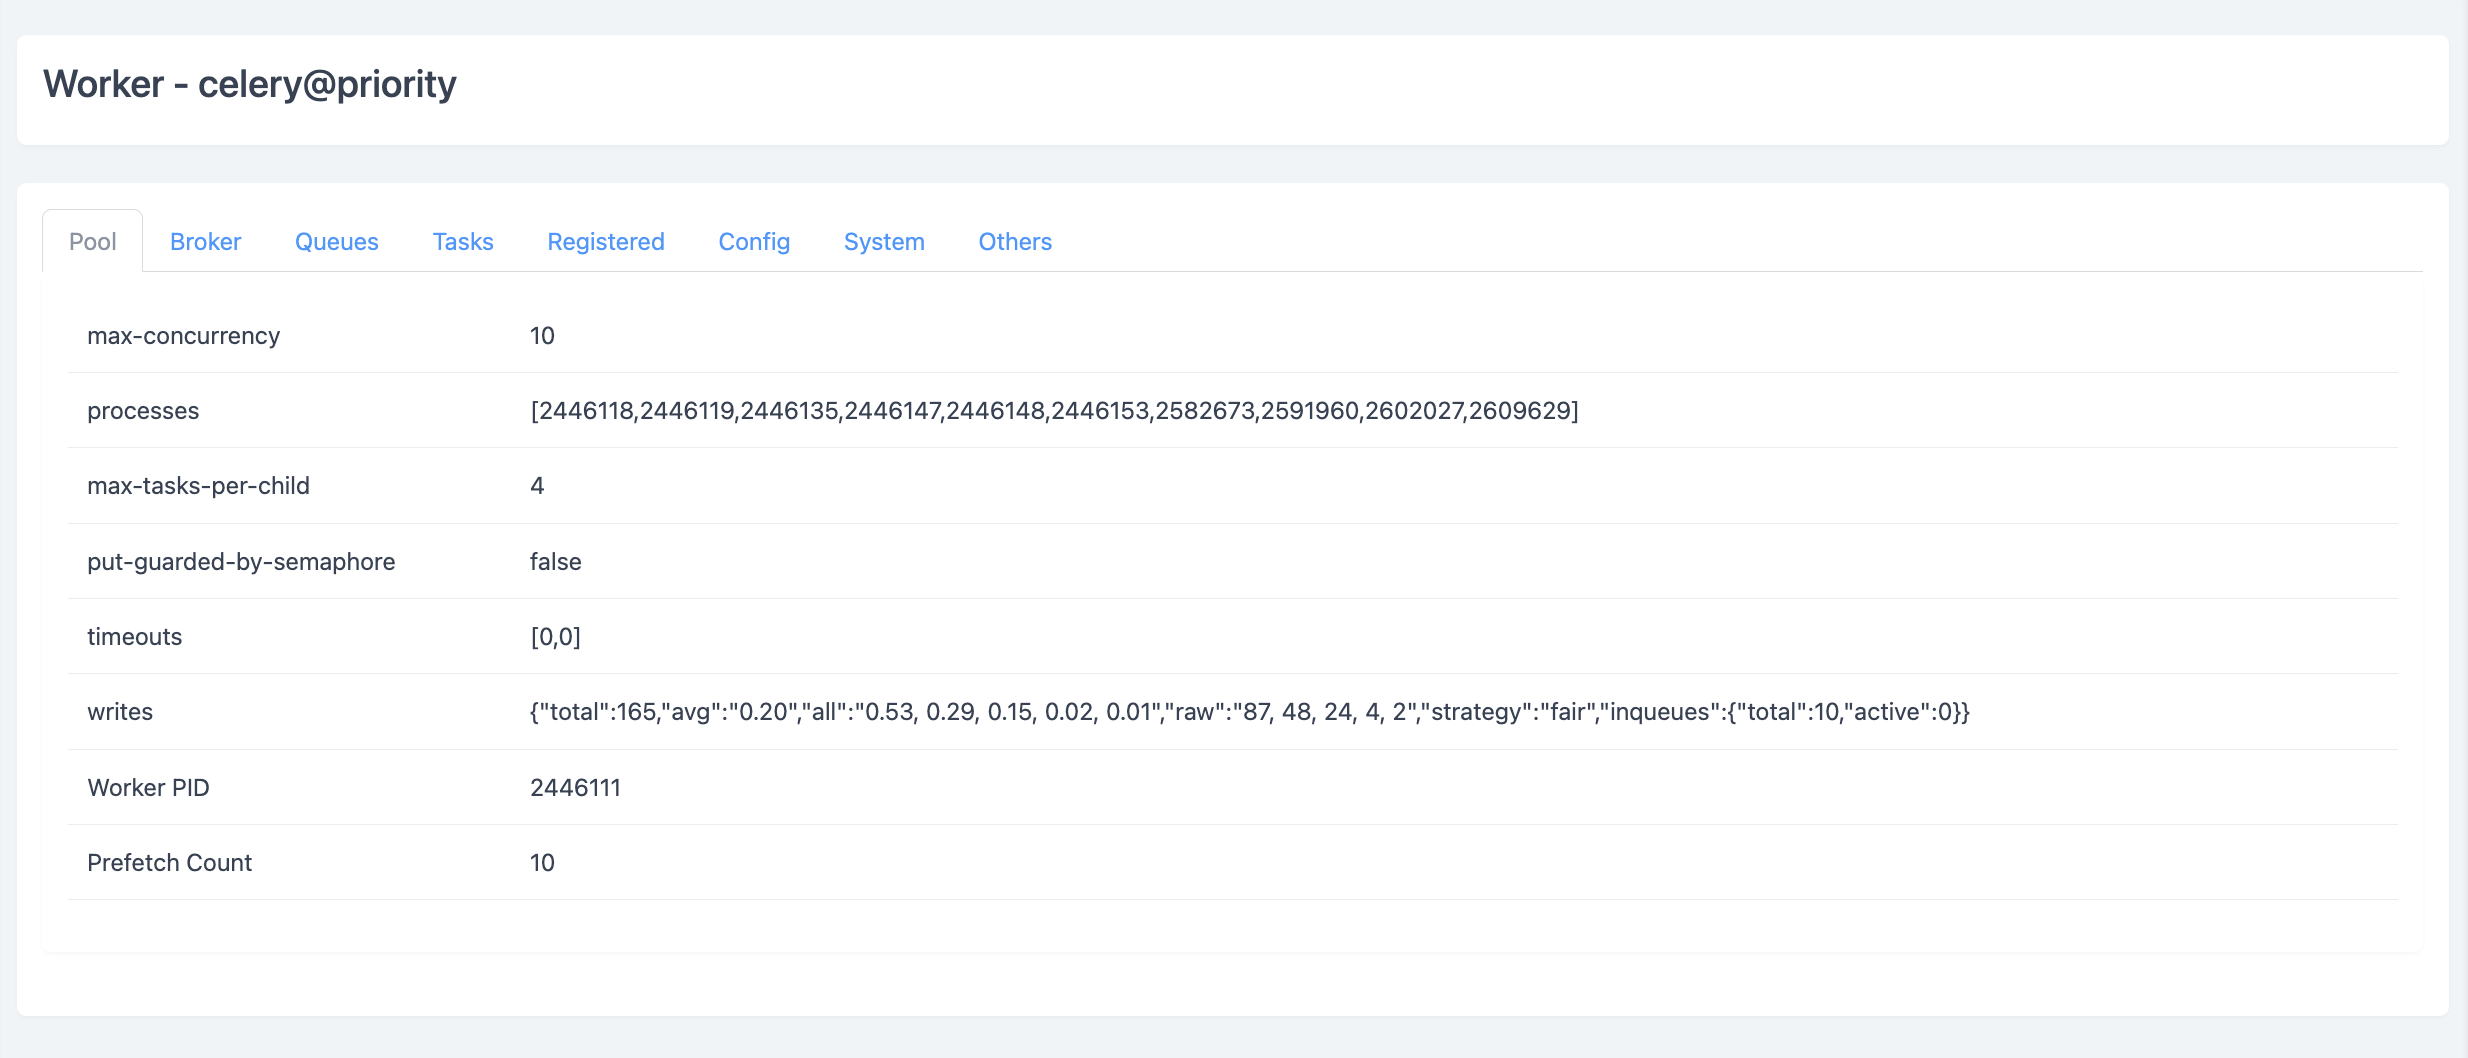This screenshot has width=2468, height=1058.
Task: Click the Worker PID value 2446111
Action: click(575, 788)
